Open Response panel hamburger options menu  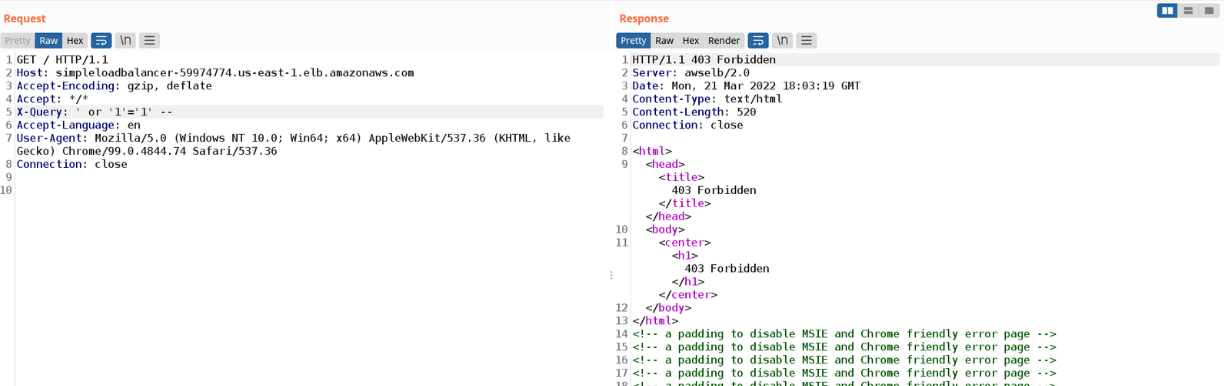coord(806,41)
